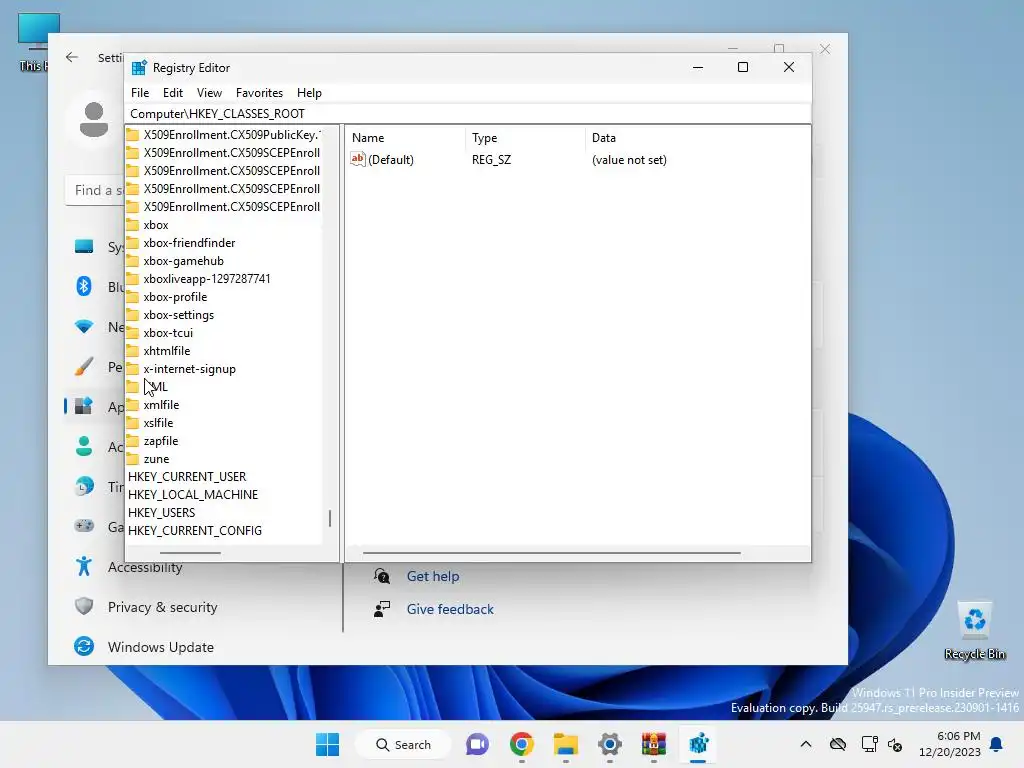Screen dimensions: 1024x768
Task: Open Give feedback link in Settings
Action: 450,609
